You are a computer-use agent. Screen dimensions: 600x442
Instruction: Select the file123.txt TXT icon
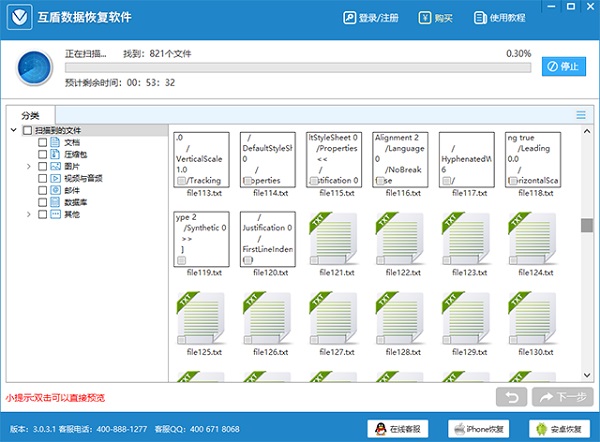tap(466, 239)
